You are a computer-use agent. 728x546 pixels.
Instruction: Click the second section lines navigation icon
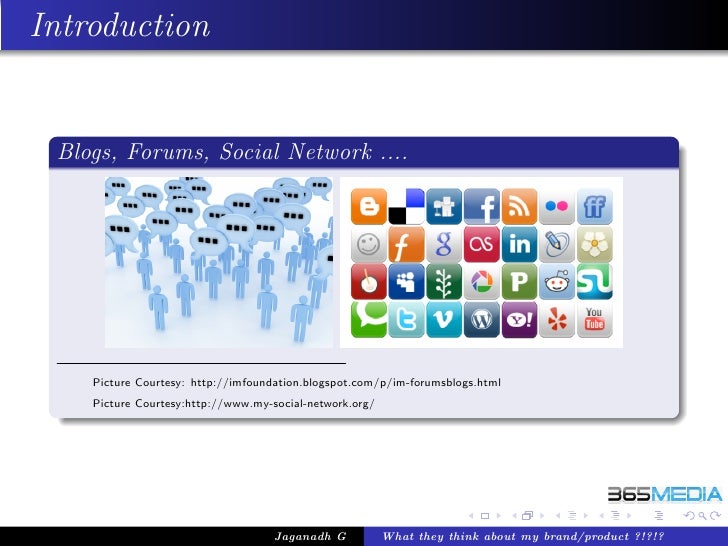[616, 515]
